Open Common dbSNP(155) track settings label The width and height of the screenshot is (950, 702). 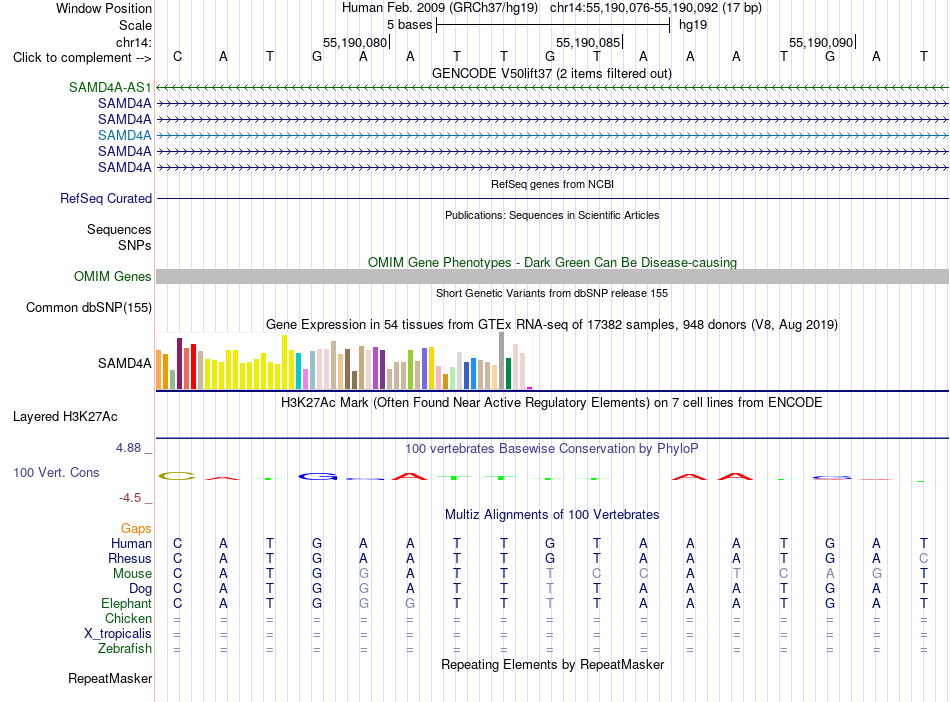89,307
